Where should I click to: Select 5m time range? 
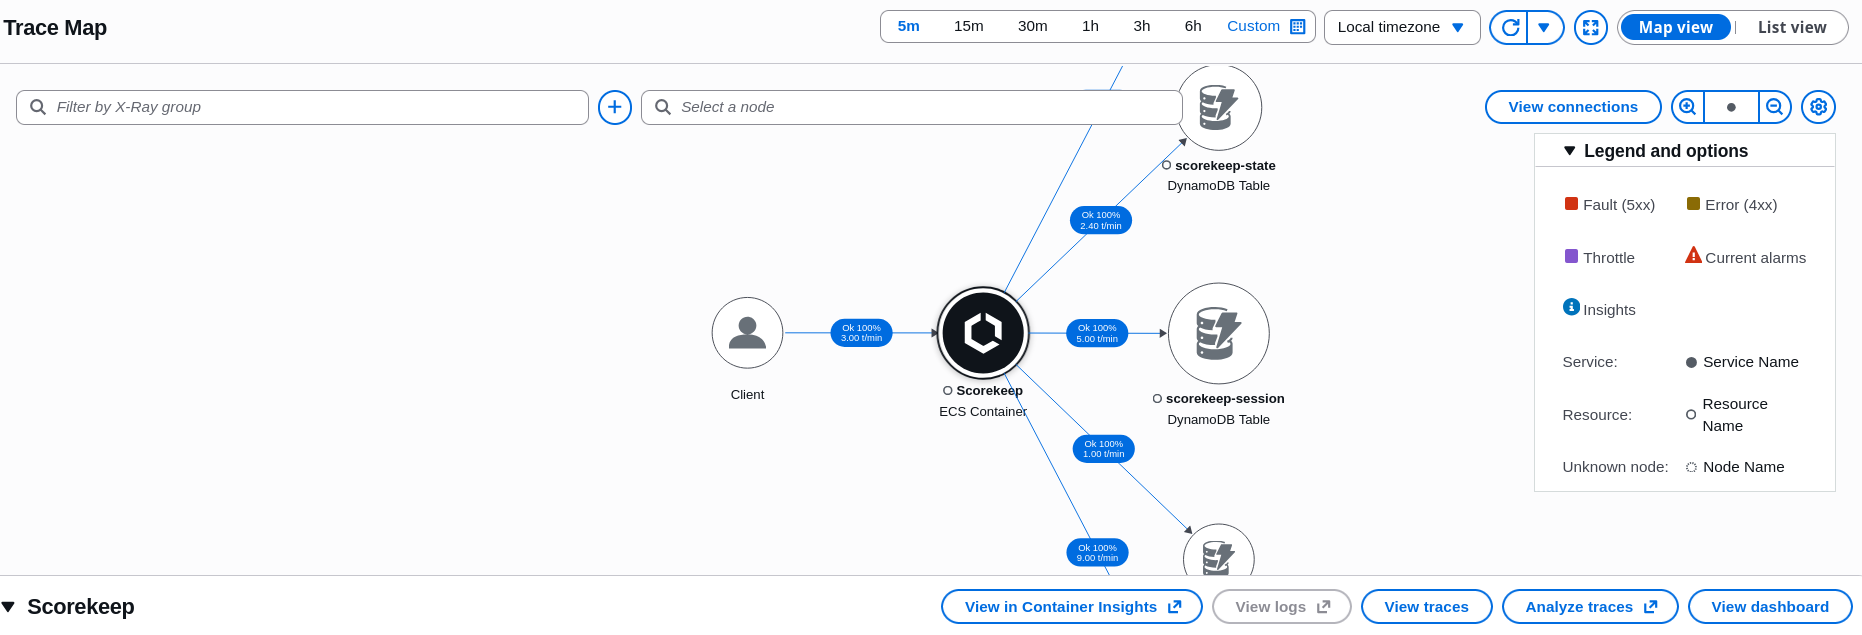coord(908,26)
